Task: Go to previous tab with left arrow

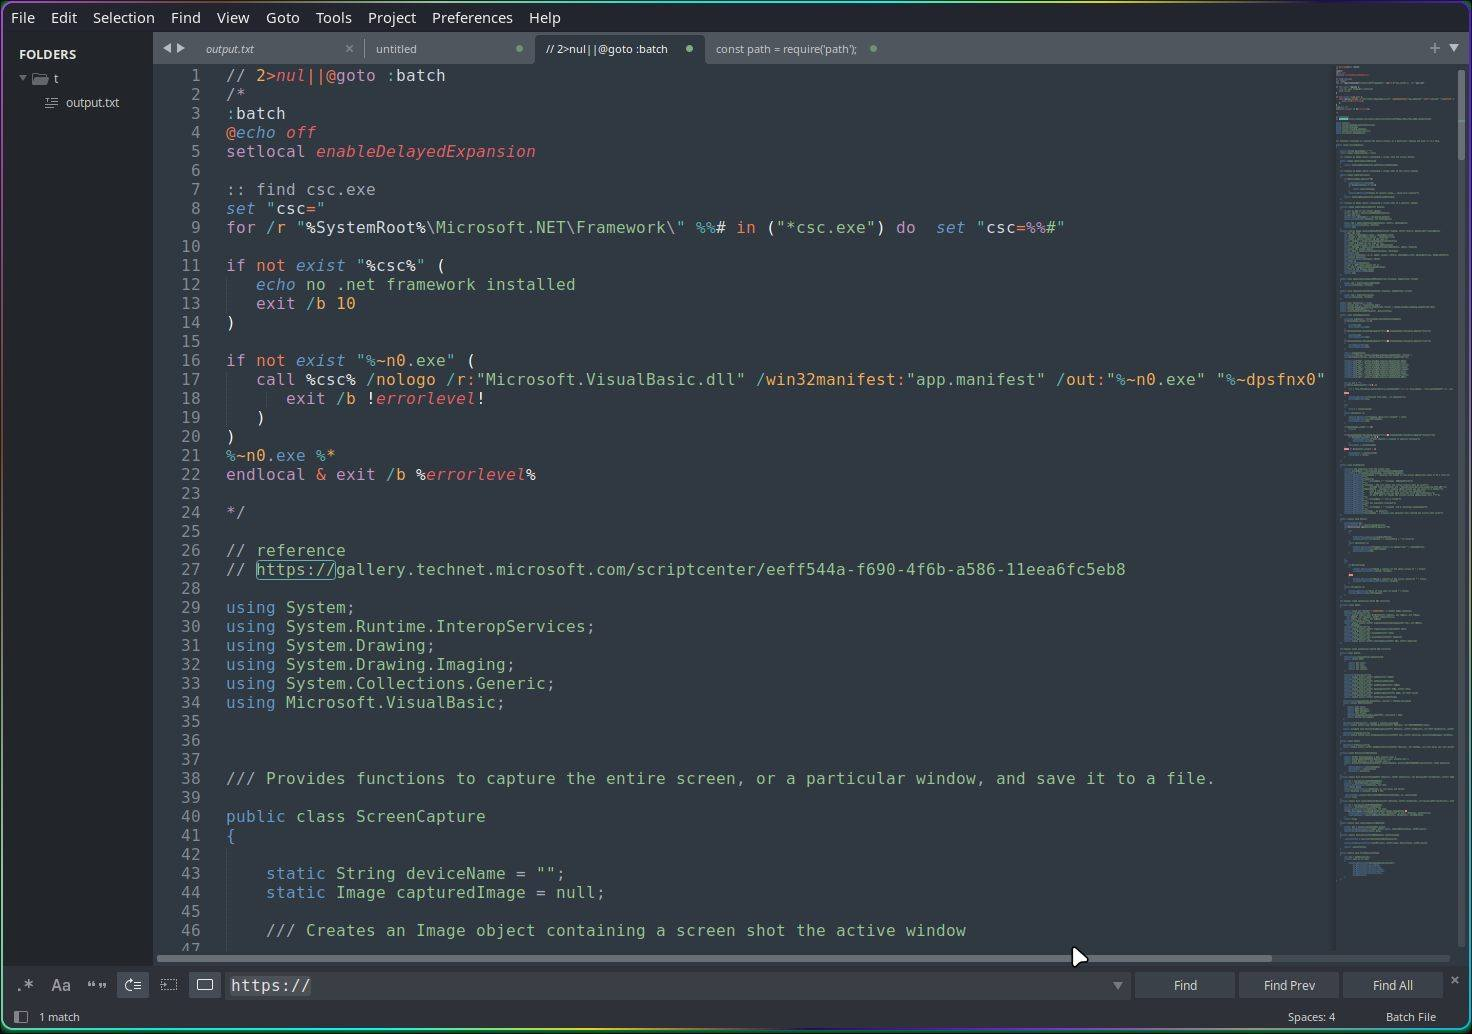Action: [167, 48]
